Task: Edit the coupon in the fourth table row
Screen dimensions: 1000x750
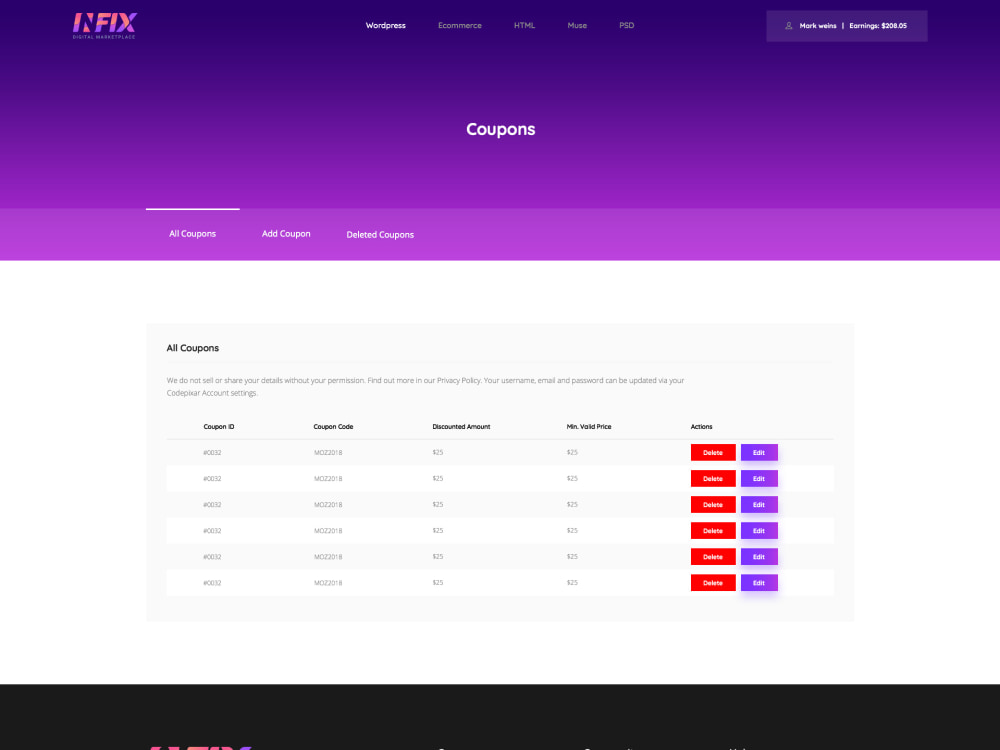Action: (758, 531)
